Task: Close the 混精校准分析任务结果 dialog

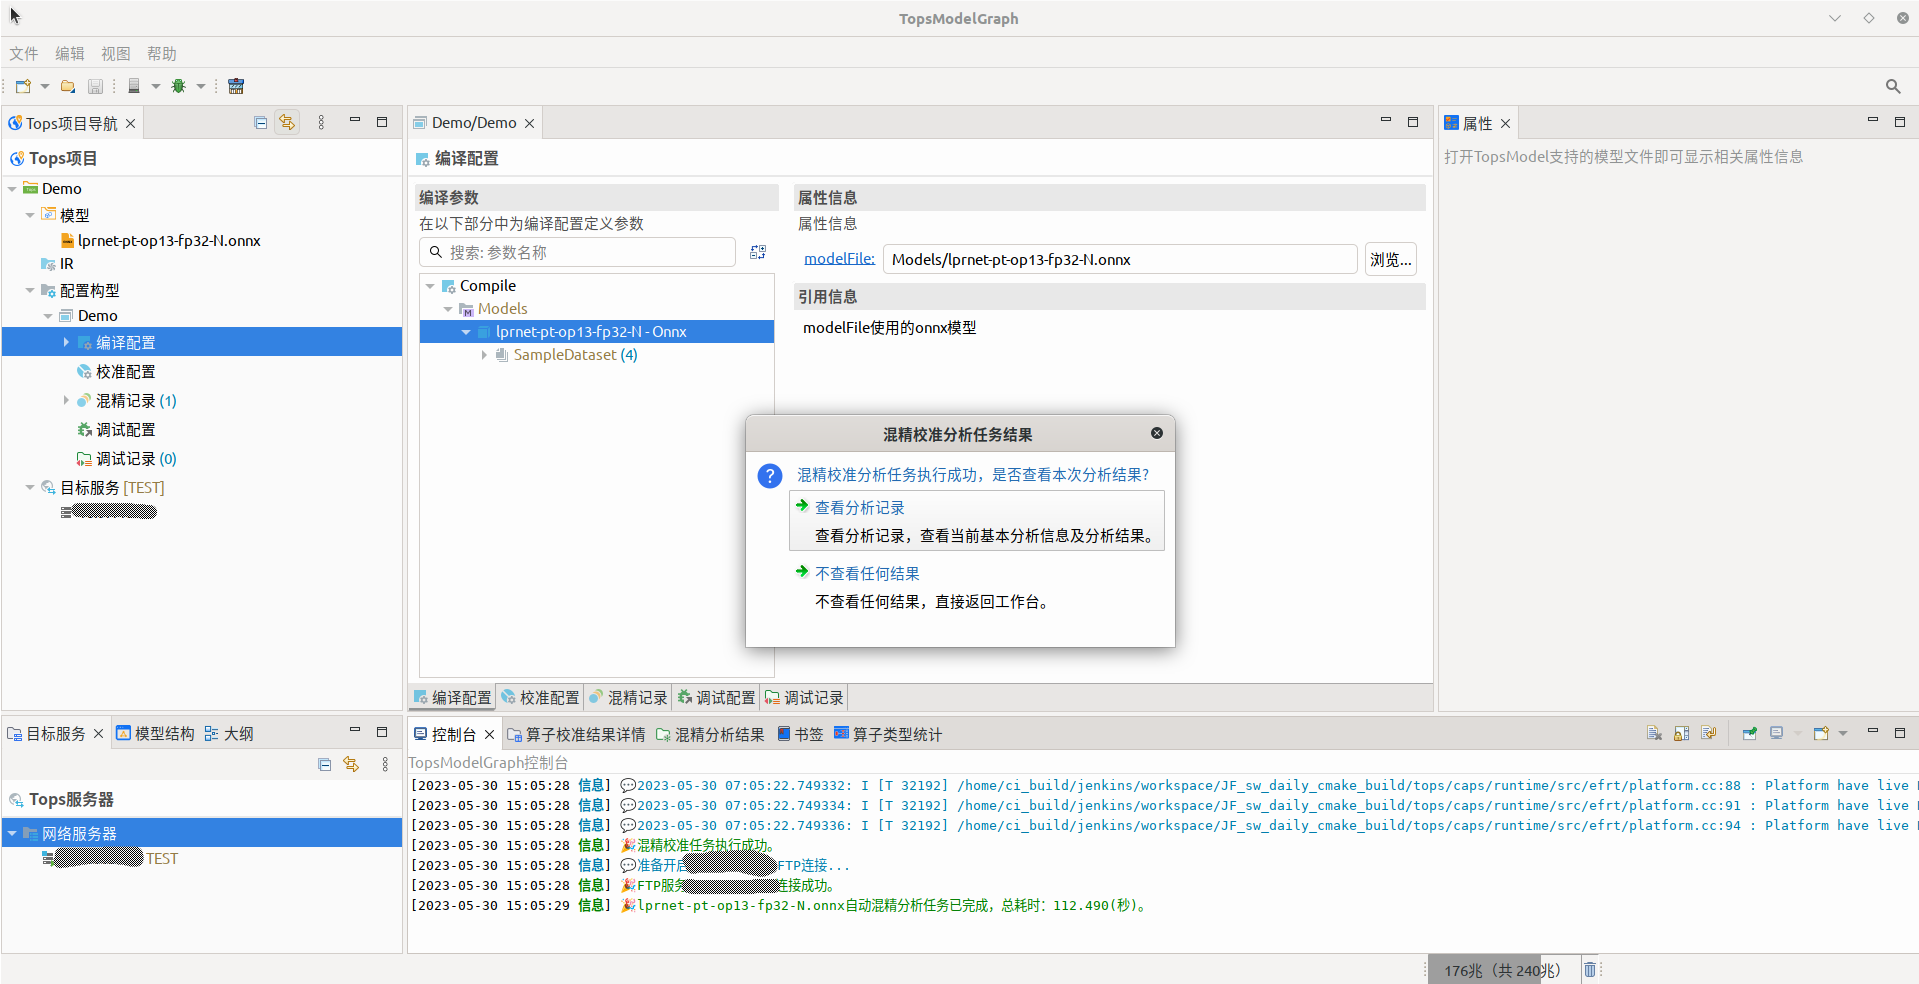Action: coord(1157,433)
